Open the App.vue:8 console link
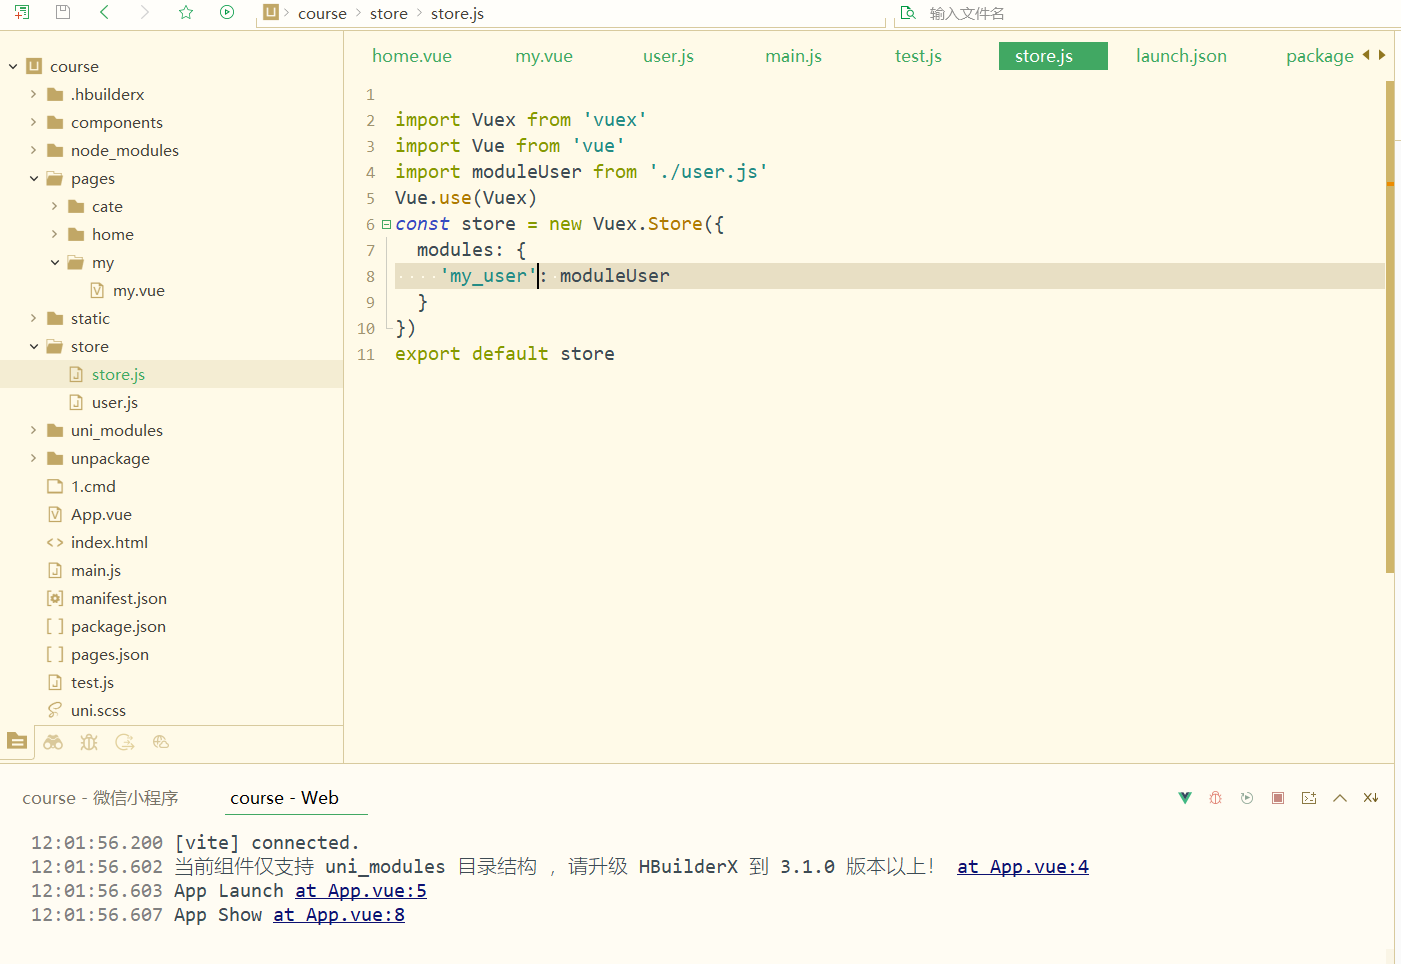 [x=339, y=915]
